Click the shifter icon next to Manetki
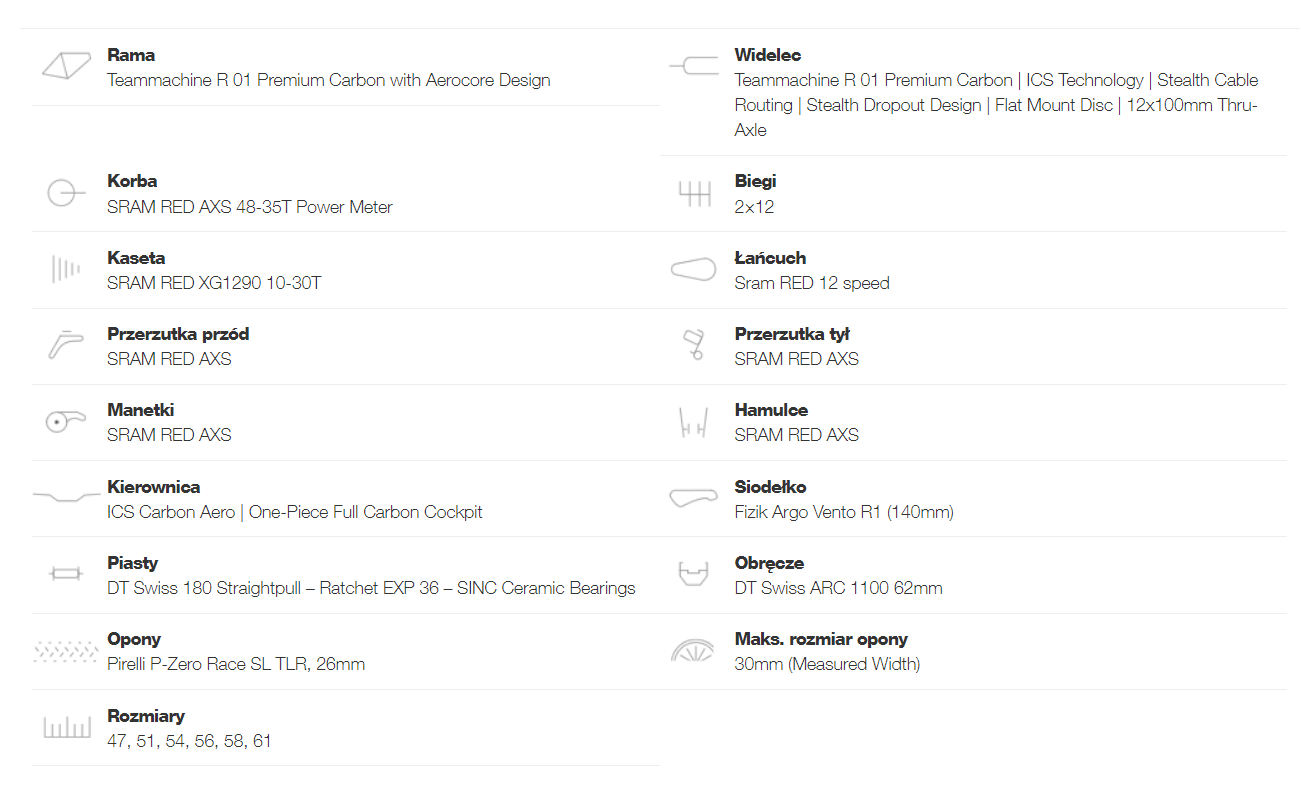Screen dimensions: 1301x806 click(x=66, y=422)
